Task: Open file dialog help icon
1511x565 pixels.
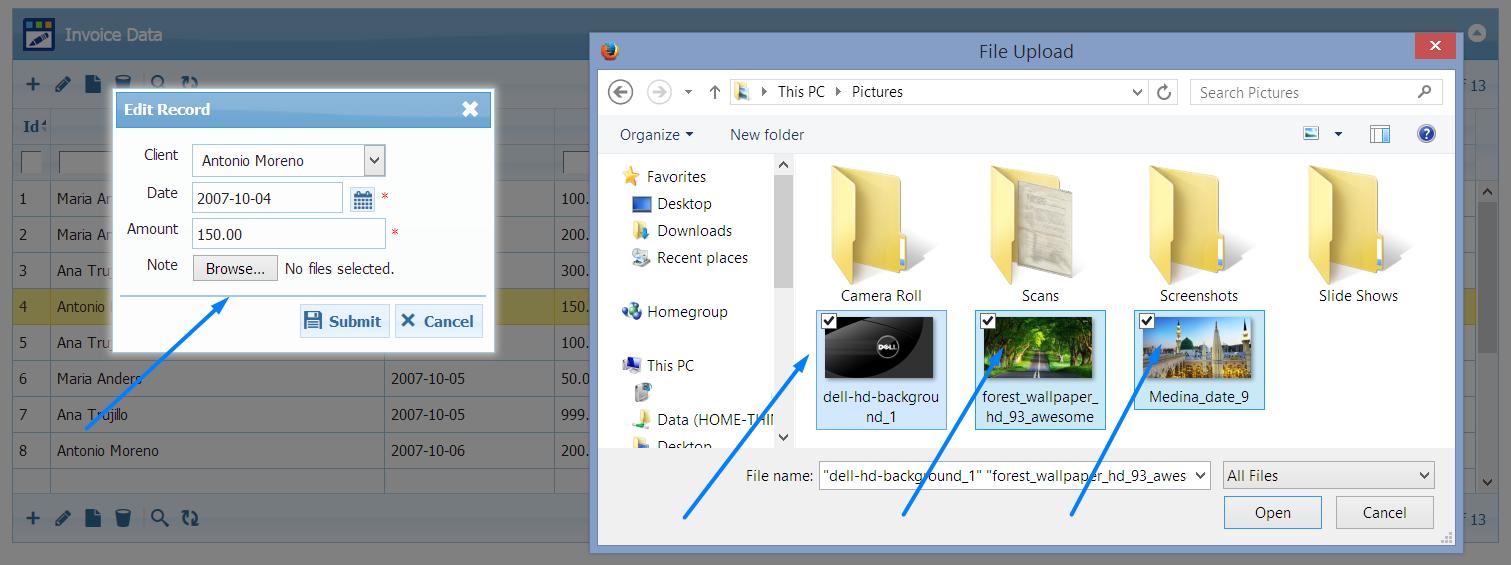Action: coord(1427,134)
